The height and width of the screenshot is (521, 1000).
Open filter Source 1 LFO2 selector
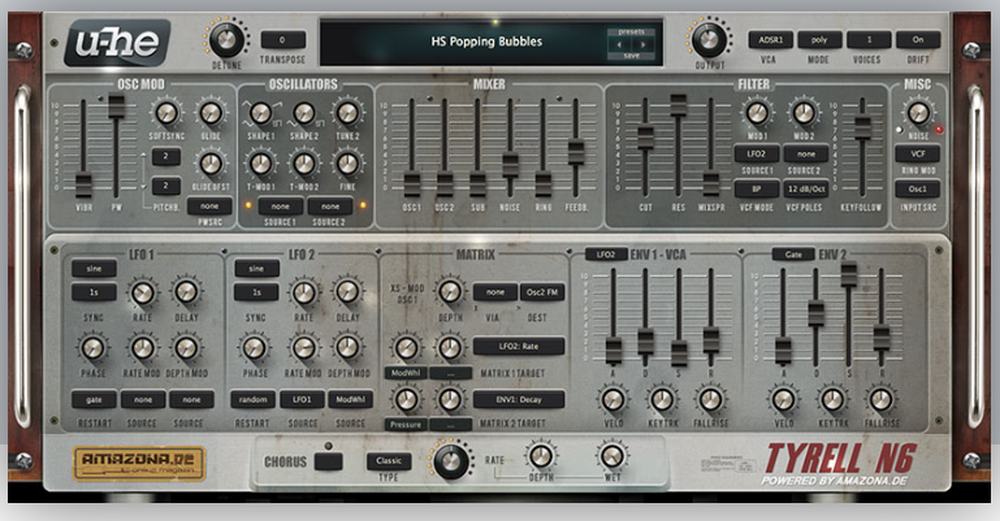tap(756, 154)
